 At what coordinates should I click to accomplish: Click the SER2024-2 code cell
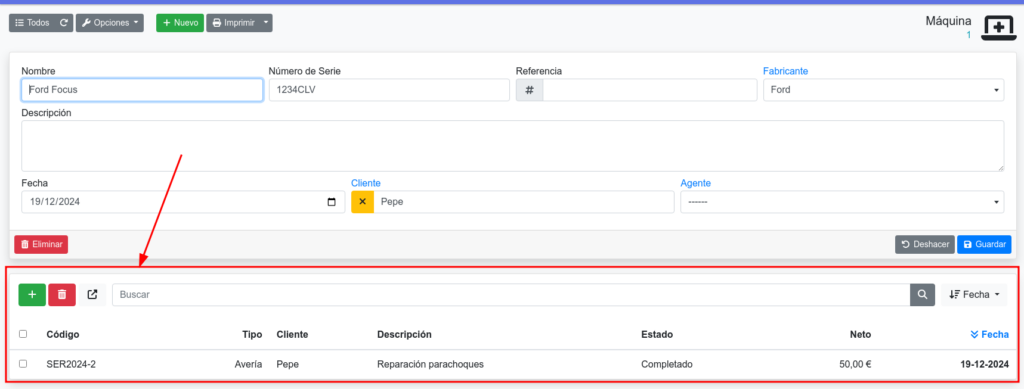pyautogui.click(x=71, y=364)
